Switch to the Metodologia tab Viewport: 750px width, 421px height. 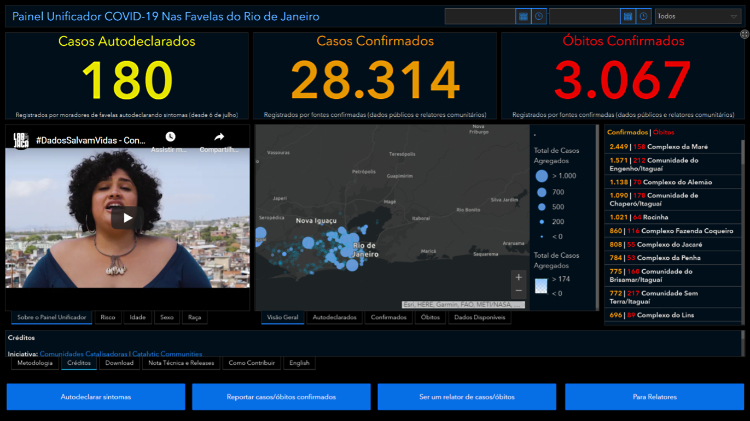pyautogui.click(x=33, y=363)
